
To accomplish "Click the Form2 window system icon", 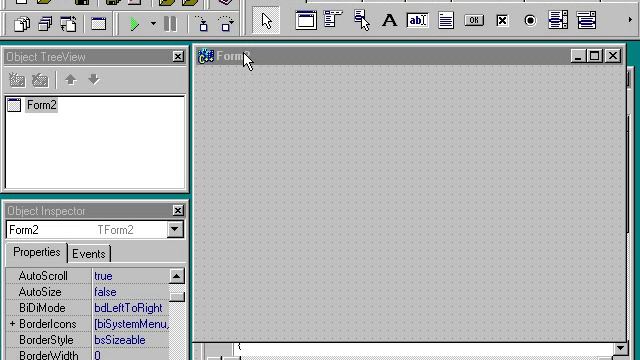I will point(205,56).
